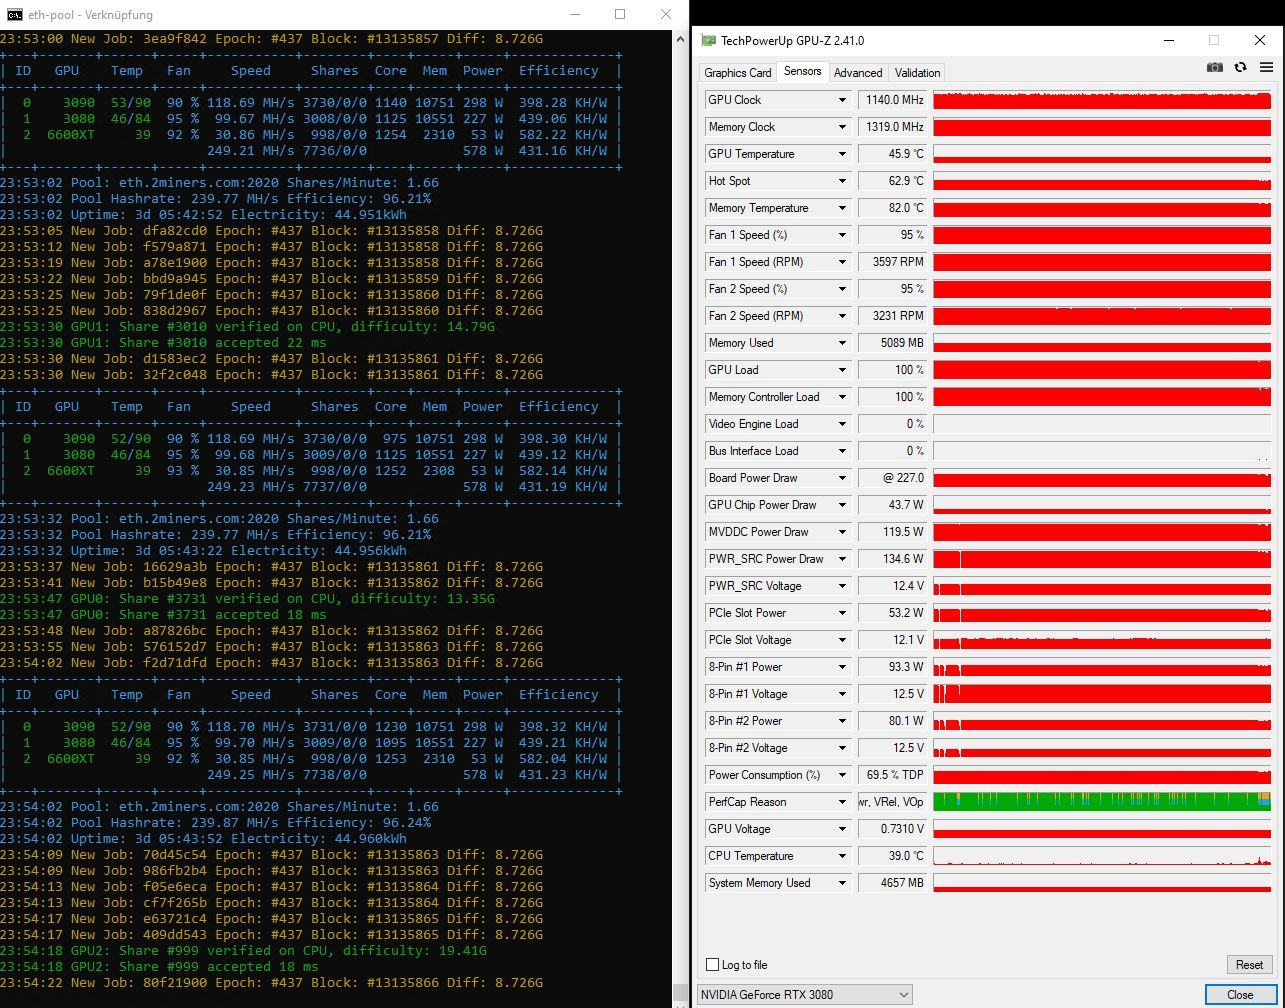Click 'Share #3731 accepted 18 ms' console line
The height and width of the screenshot is (1008, 1285).
tap(163, 615)
